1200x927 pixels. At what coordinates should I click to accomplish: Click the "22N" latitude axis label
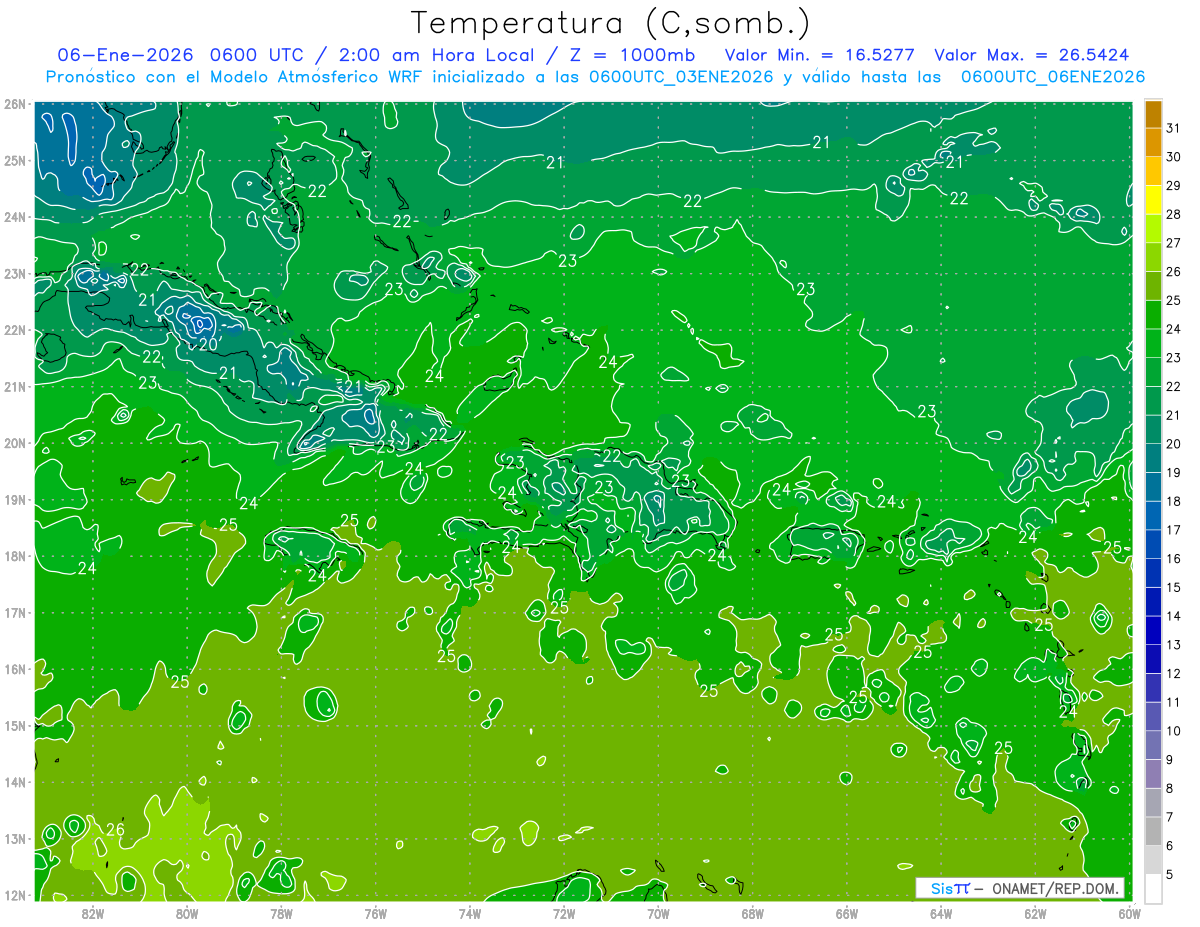point(15,330)
